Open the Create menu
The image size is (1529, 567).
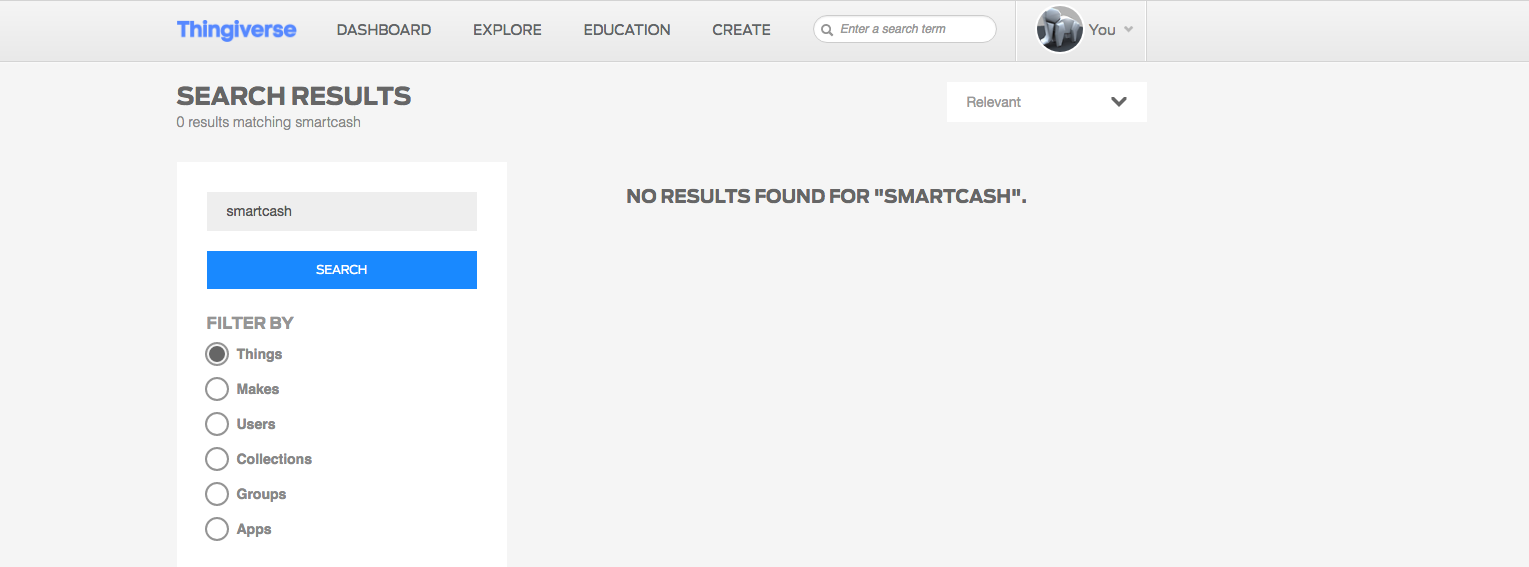741,30
